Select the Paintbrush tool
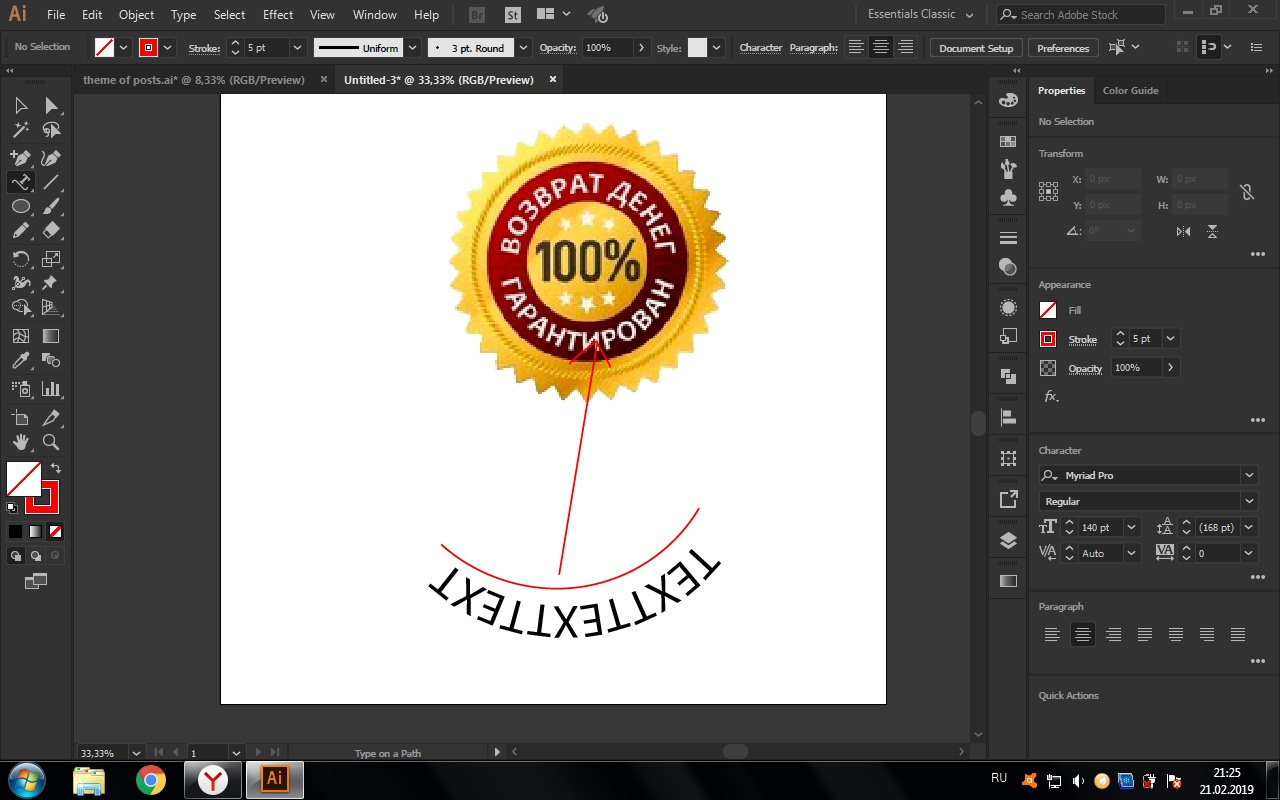1280x800 pixels. (x=51, y=206)
